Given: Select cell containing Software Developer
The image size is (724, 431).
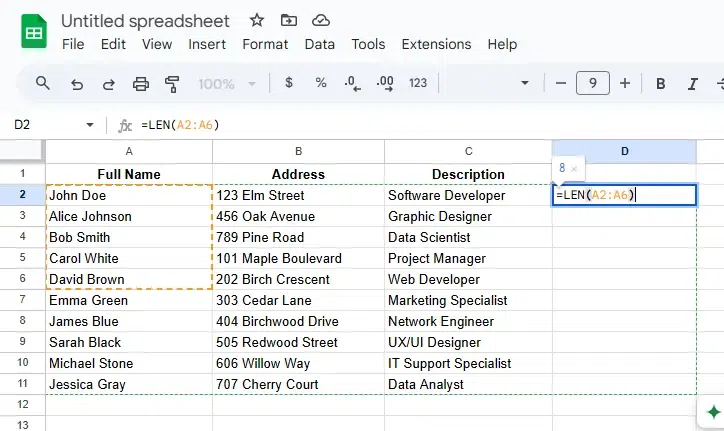Looking at the screenshot, I should pos(468,195).
